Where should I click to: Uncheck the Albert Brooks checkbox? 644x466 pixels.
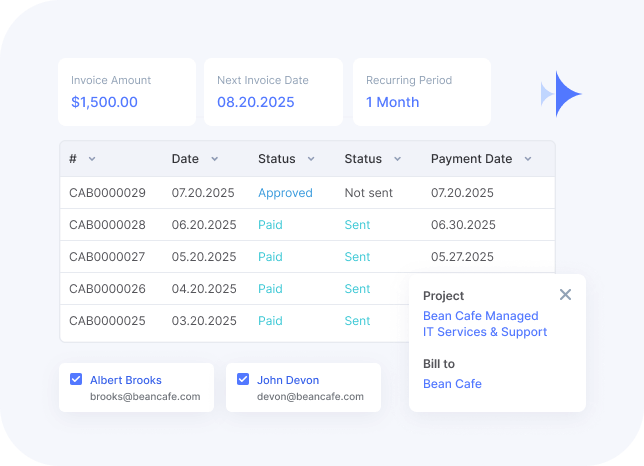click(76, 380)
